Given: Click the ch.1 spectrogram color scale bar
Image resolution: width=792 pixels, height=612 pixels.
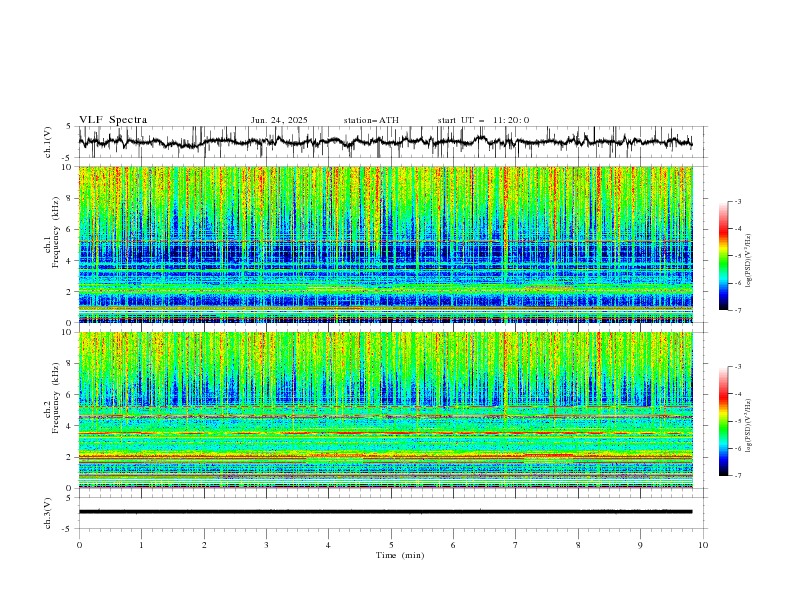Looking at the screenshot, I should 723,256.
